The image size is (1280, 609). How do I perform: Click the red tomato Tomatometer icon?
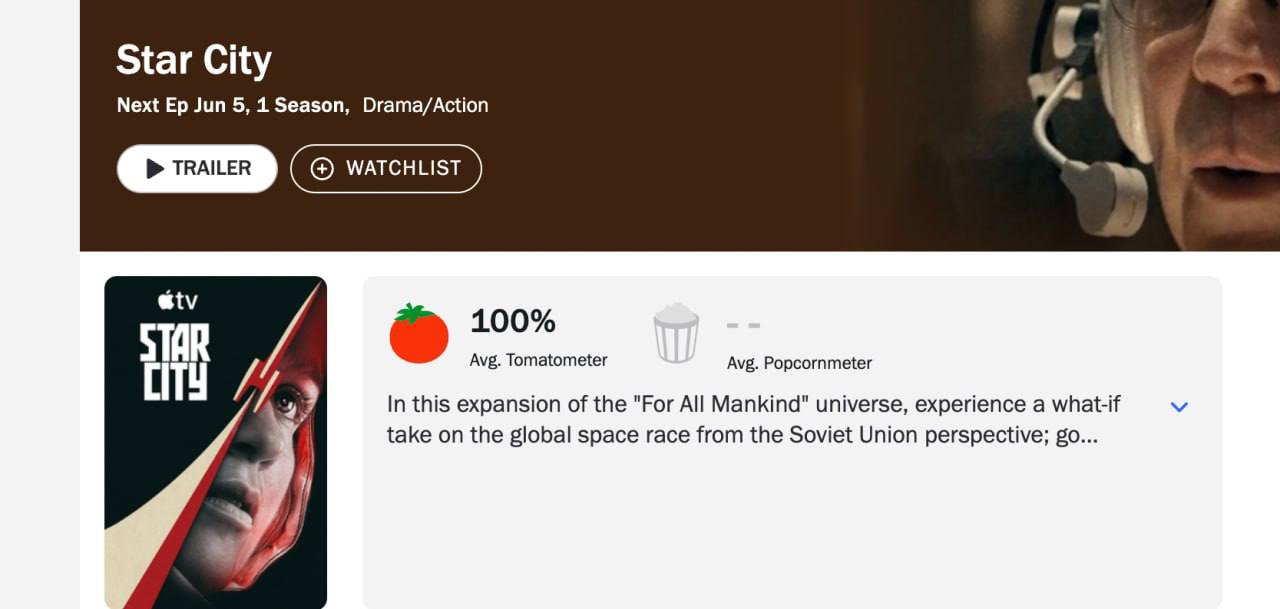tap(419, 333)
